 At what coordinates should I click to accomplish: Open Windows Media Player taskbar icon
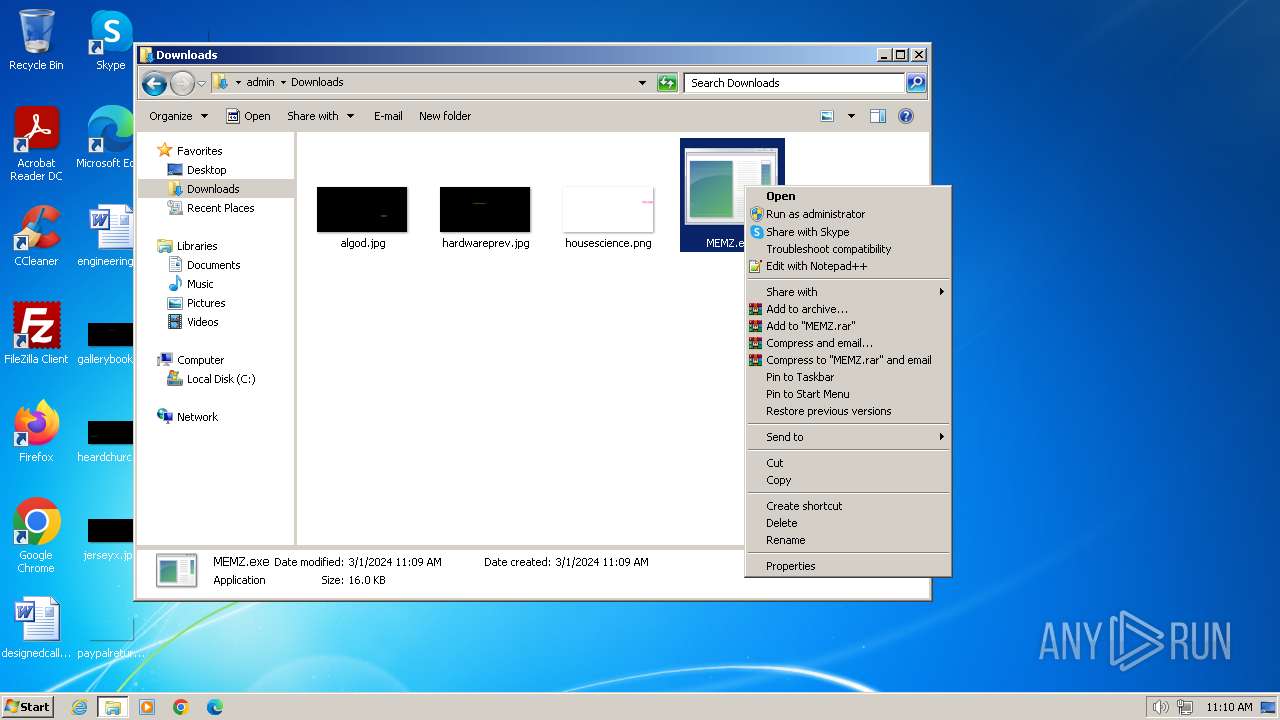click(x=147, y=707)
